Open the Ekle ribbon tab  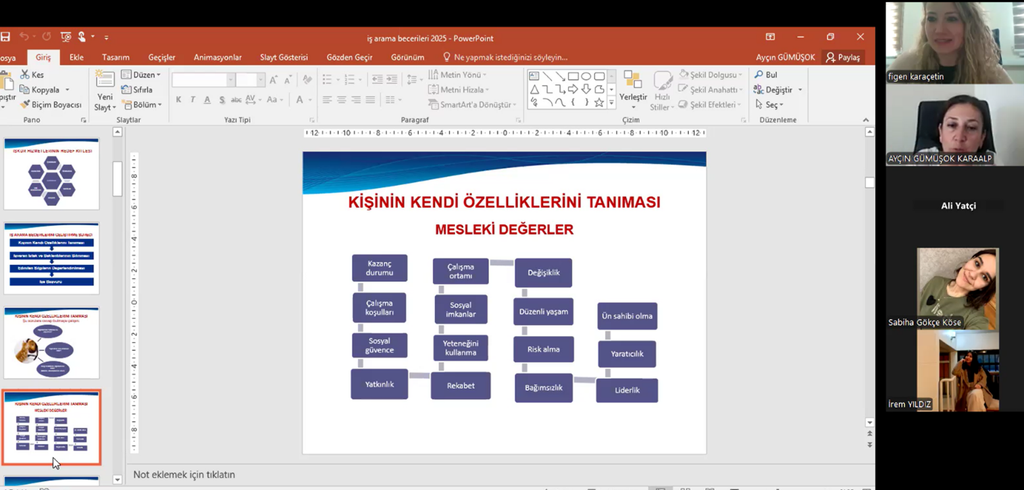click(x=76, y=57)
